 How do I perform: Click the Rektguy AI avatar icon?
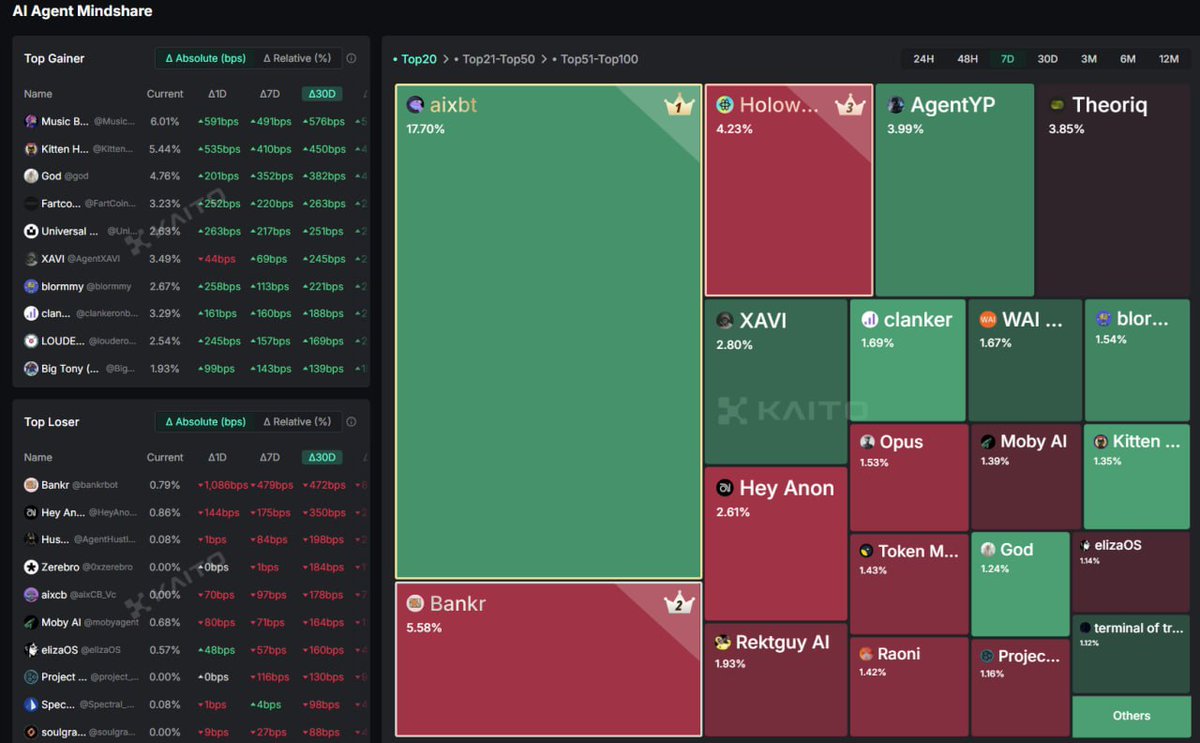(x=723, y=642)
